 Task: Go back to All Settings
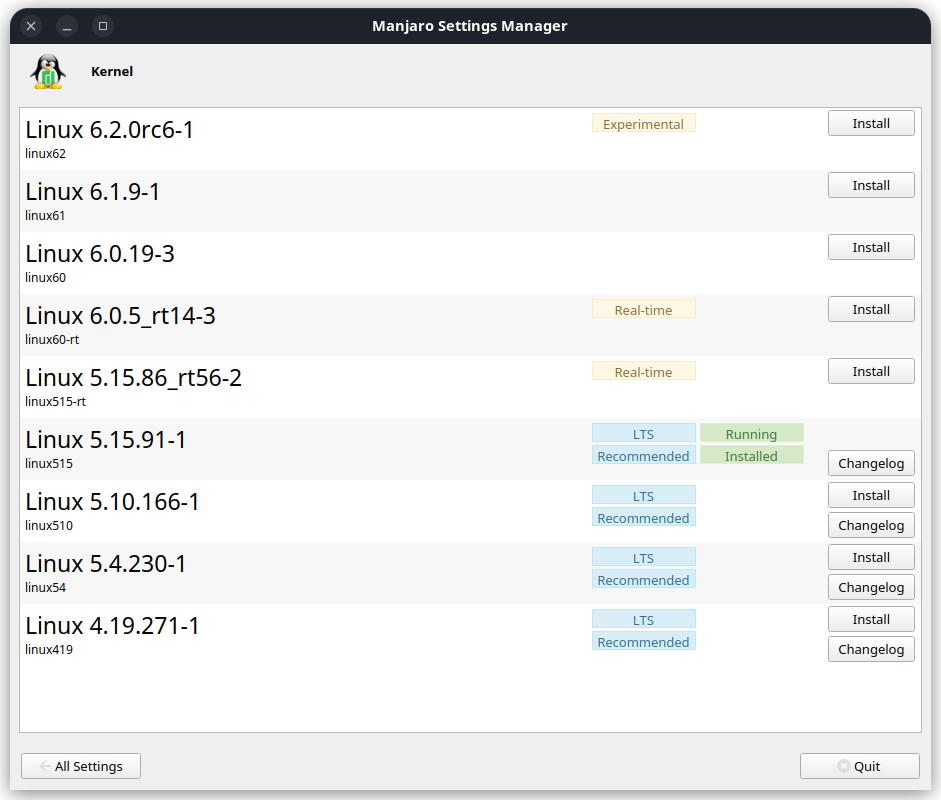[x=81, y=766]
